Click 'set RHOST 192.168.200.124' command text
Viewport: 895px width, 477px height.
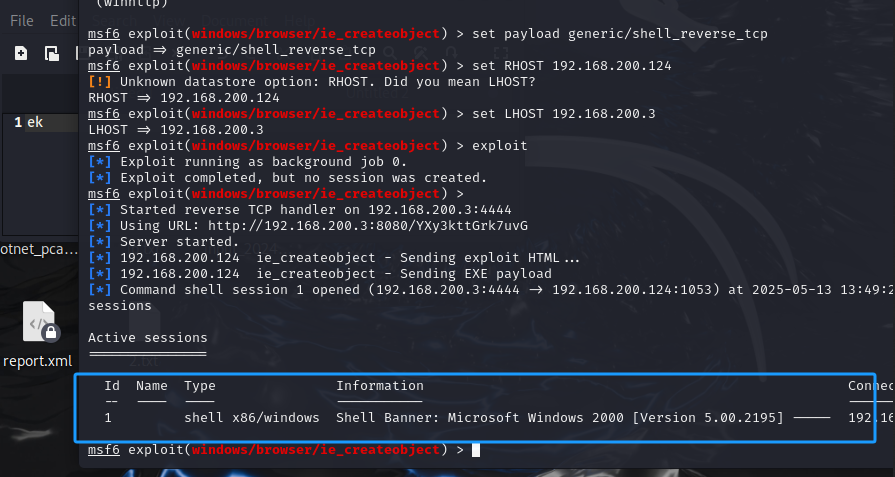click(x=572, y=66)
